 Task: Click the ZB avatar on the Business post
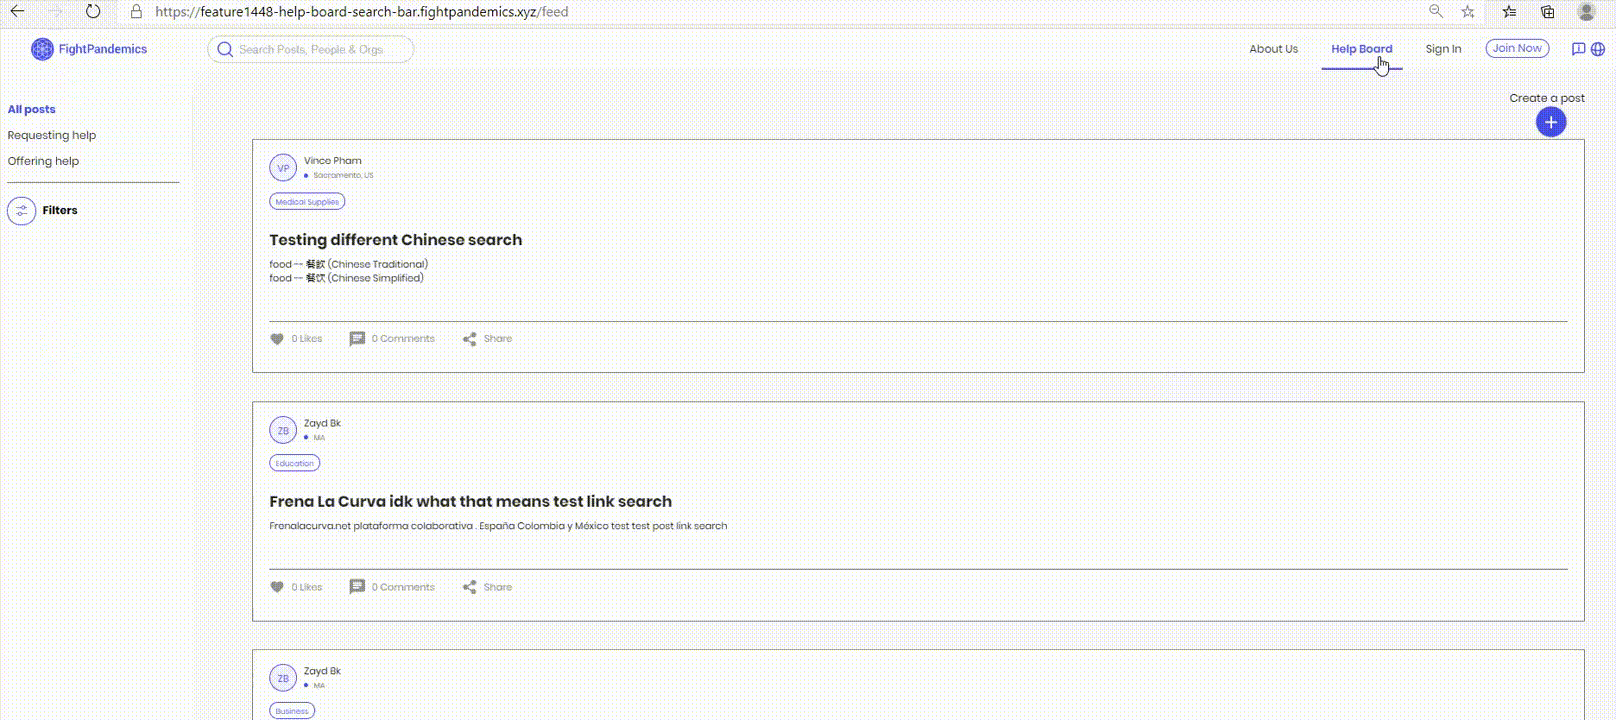[283, 678]
